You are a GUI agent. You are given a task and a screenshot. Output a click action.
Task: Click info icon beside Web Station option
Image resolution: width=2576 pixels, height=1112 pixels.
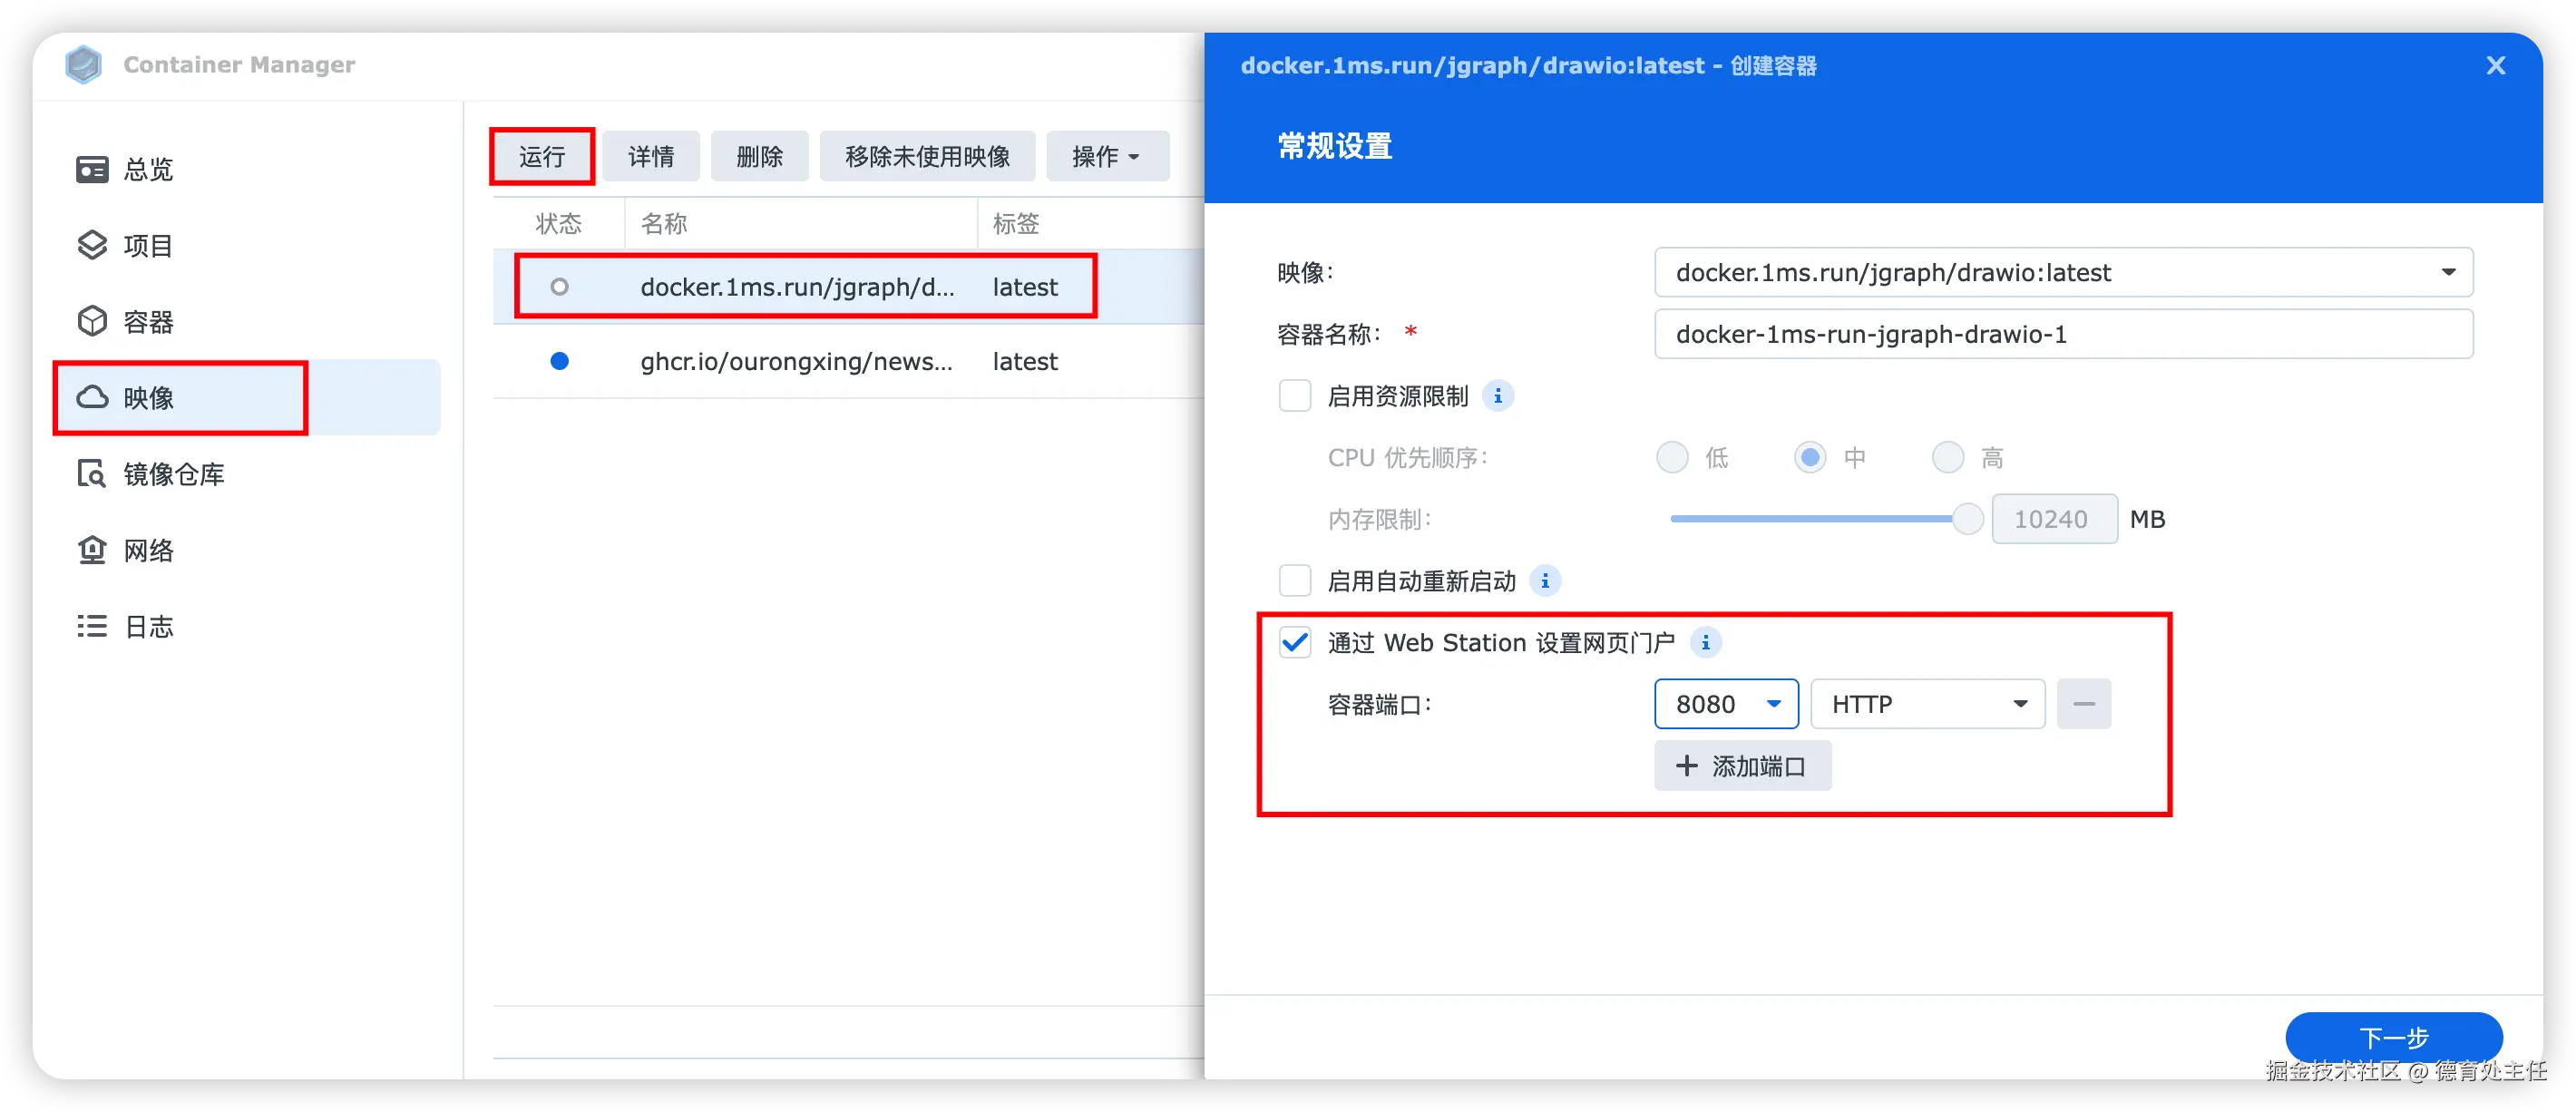(x=1705, y=642)
